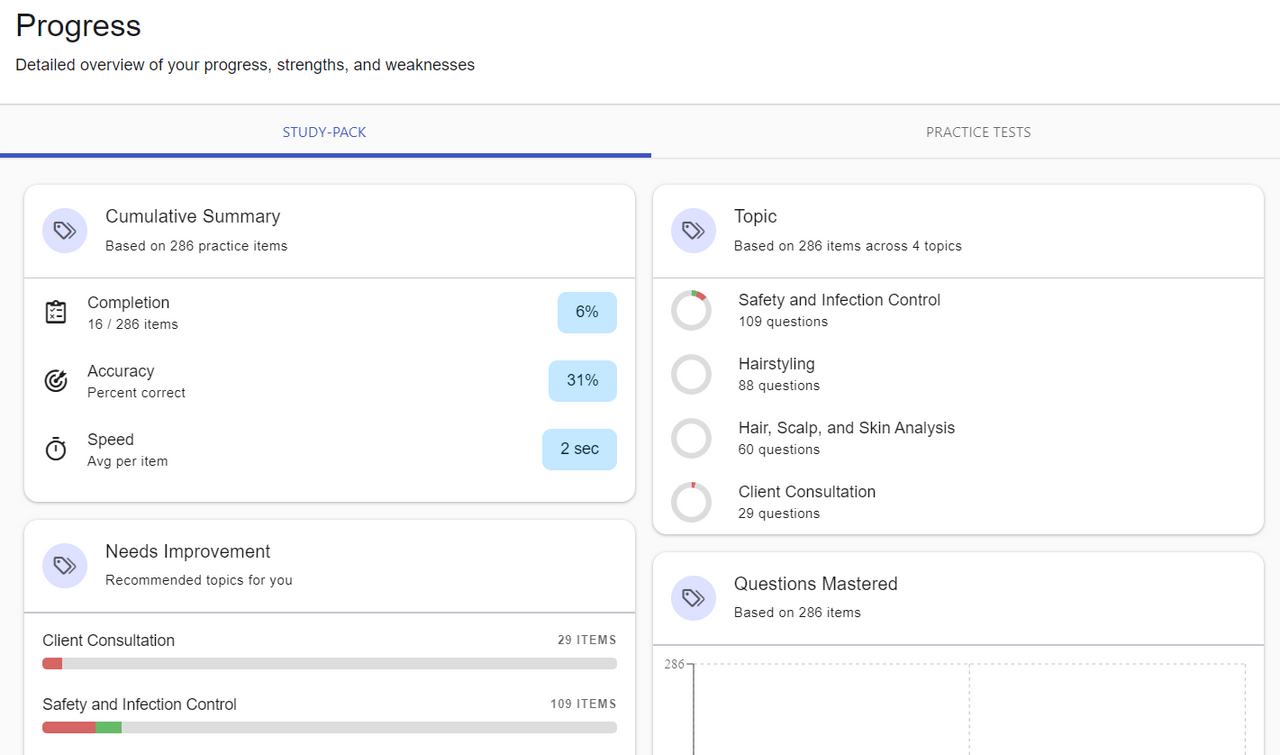Click the Safety and Infection Control donut chart
This screenshot has height=755, width=1280.
691,310
